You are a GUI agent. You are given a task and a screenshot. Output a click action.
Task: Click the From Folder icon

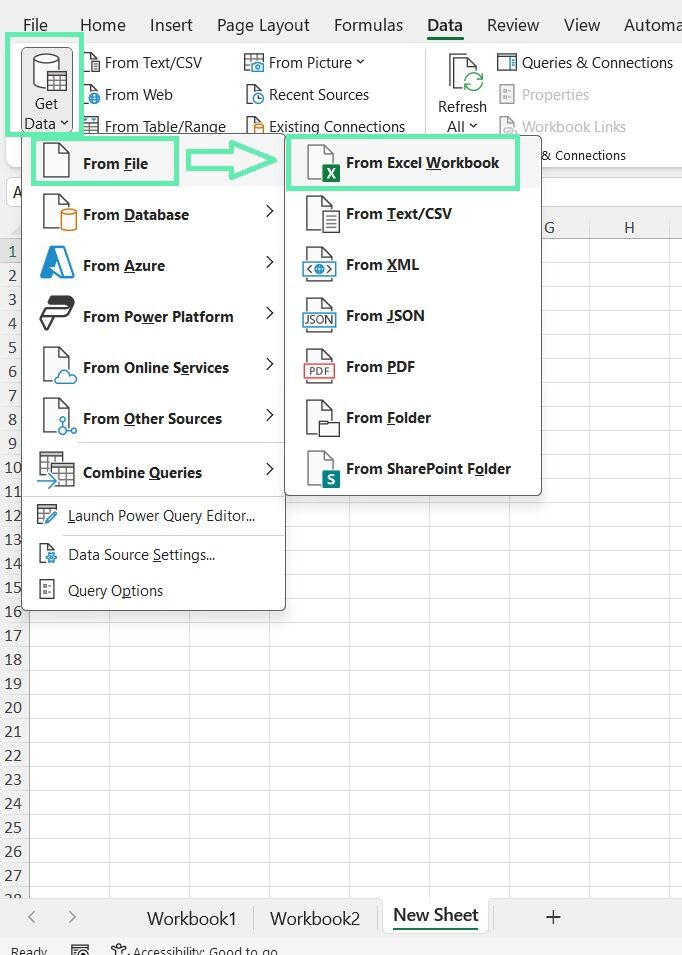point(322,418)
